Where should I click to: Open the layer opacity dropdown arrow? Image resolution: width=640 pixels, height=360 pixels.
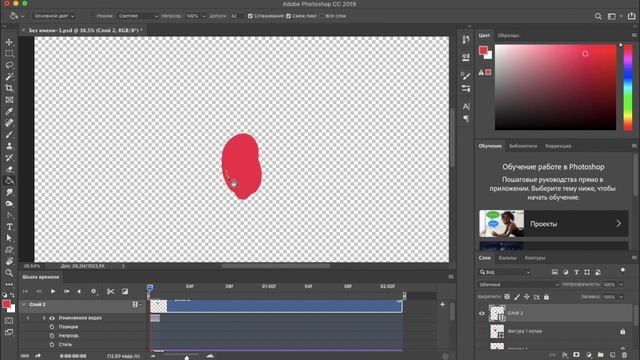click(621, 284)
